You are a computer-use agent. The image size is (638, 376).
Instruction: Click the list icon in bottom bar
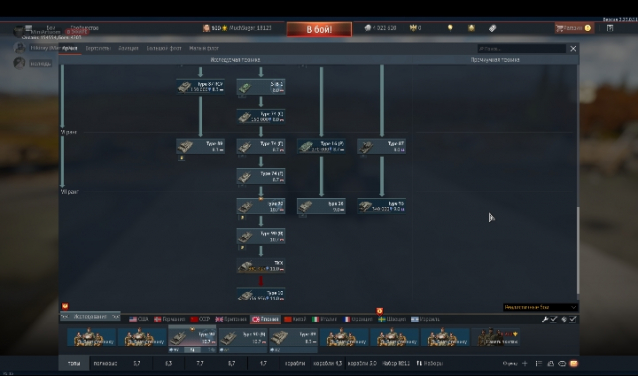click(x=539, y=363)
